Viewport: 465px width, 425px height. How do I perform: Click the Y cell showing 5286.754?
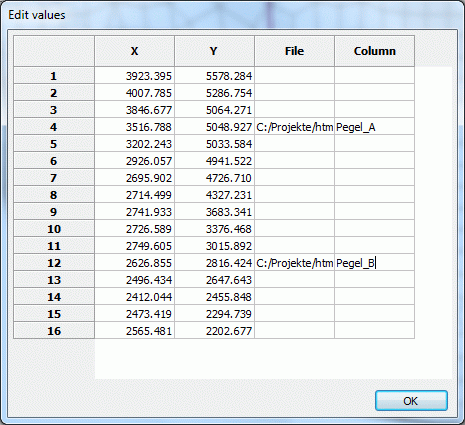[x=215, y=93]
